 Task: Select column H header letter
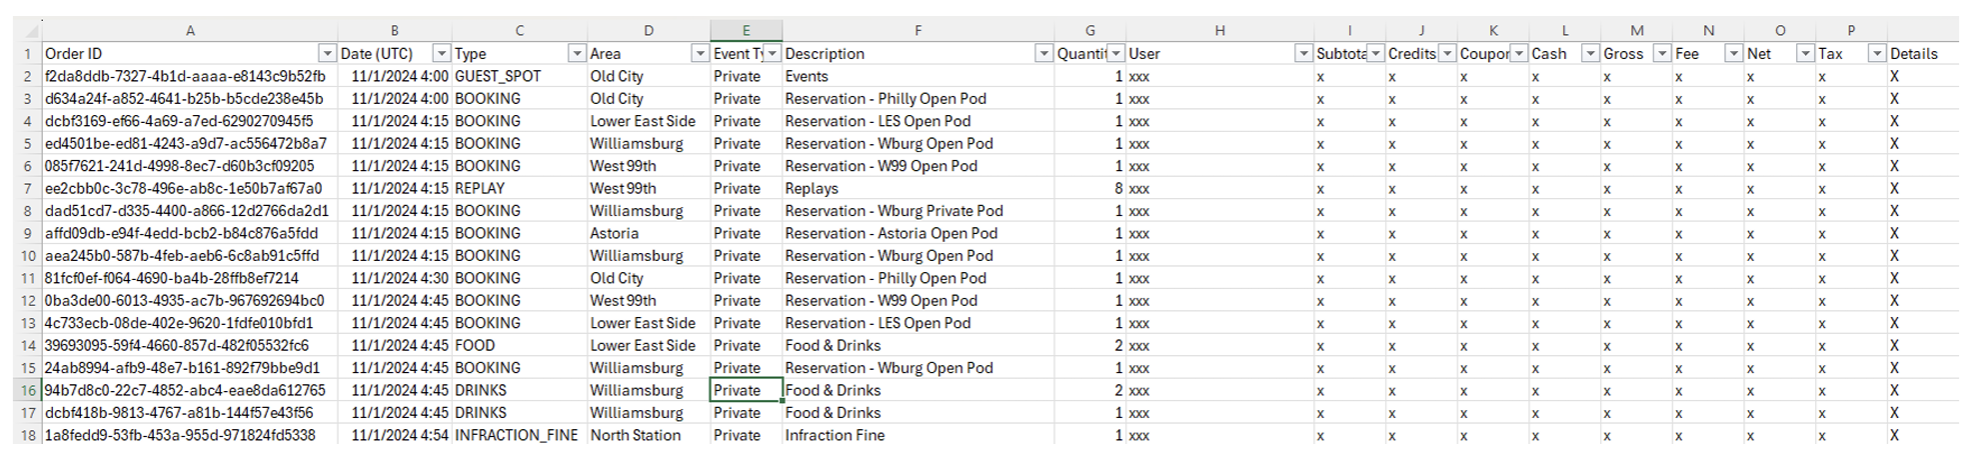(x=1219, y=31)
